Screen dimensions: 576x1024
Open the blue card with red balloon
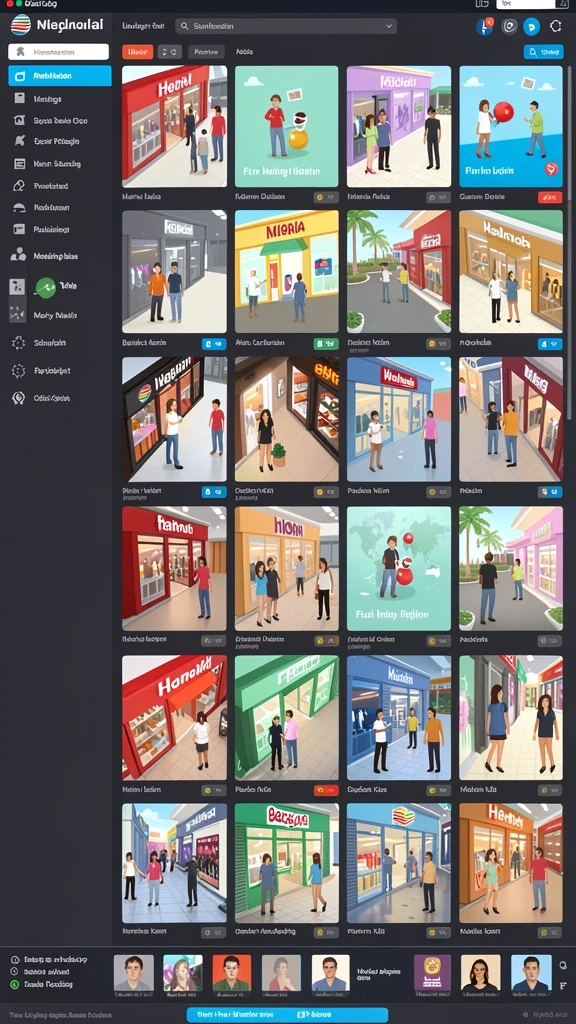click(x=511, y=127)
